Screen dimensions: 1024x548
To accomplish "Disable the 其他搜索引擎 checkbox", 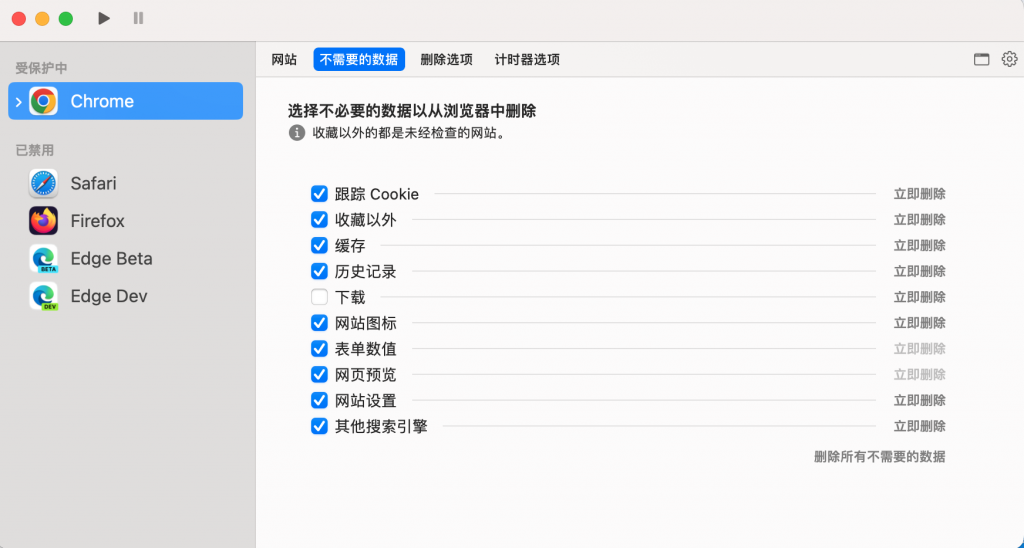I will point(319,427).
